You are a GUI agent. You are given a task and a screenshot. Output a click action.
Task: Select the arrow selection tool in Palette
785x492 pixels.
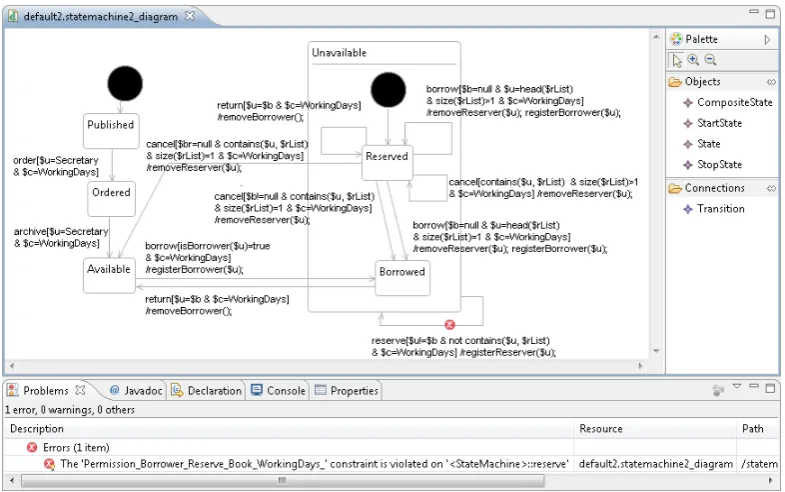677,61
